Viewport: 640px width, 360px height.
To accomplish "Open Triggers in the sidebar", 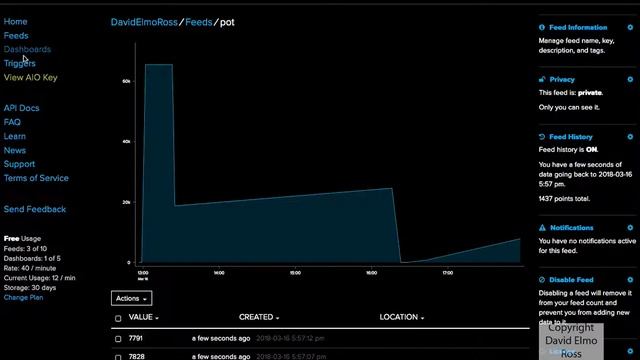I will (x=20, y=64).
